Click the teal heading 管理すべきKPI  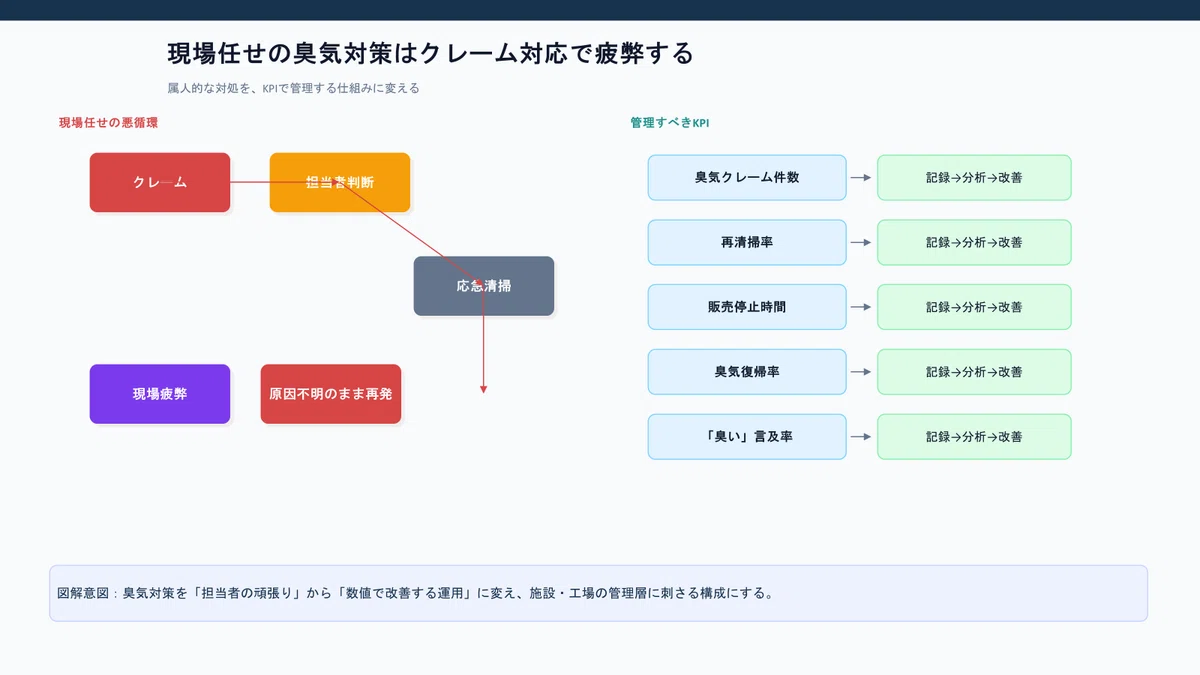click(x=670, y=123)
